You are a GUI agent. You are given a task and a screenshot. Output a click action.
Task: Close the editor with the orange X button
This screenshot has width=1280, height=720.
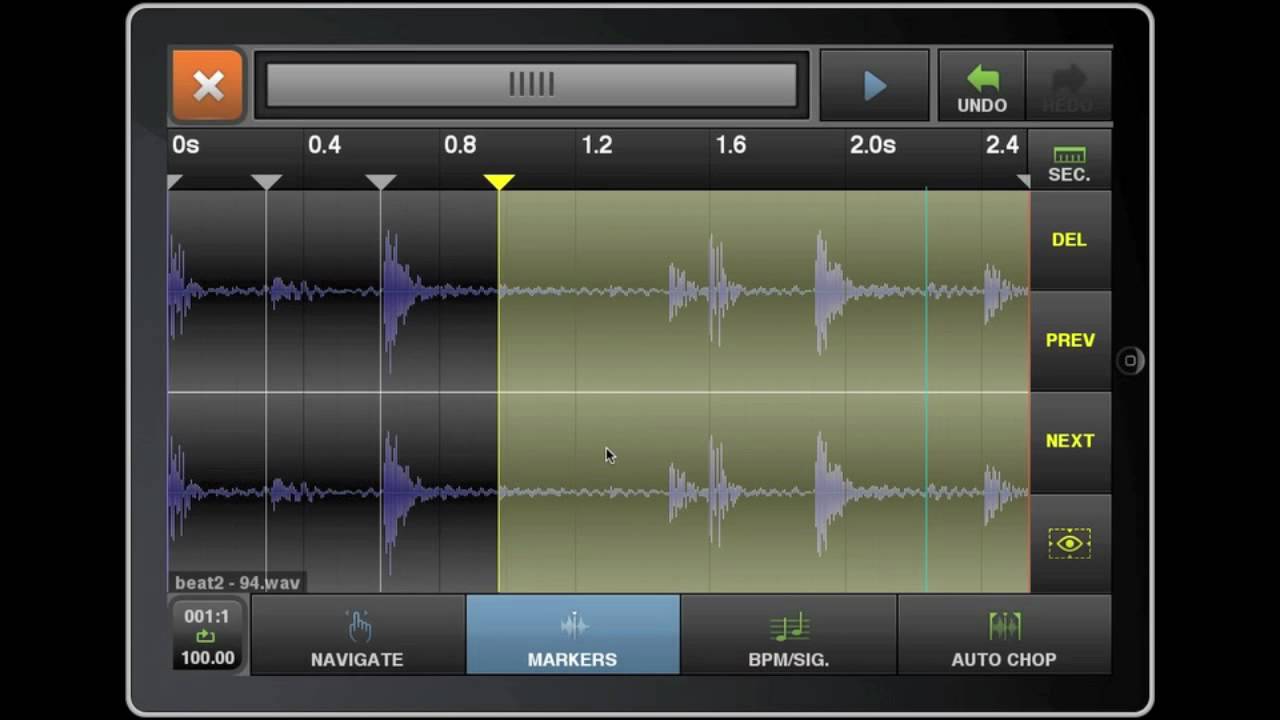click(208, 86)
